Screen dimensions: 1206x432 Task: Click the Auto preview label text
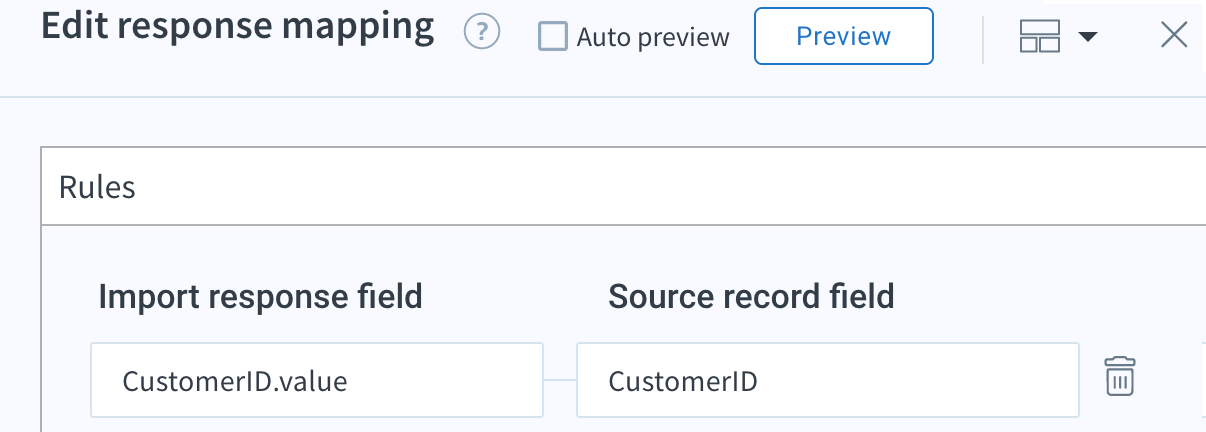click(x=653, y=38)
